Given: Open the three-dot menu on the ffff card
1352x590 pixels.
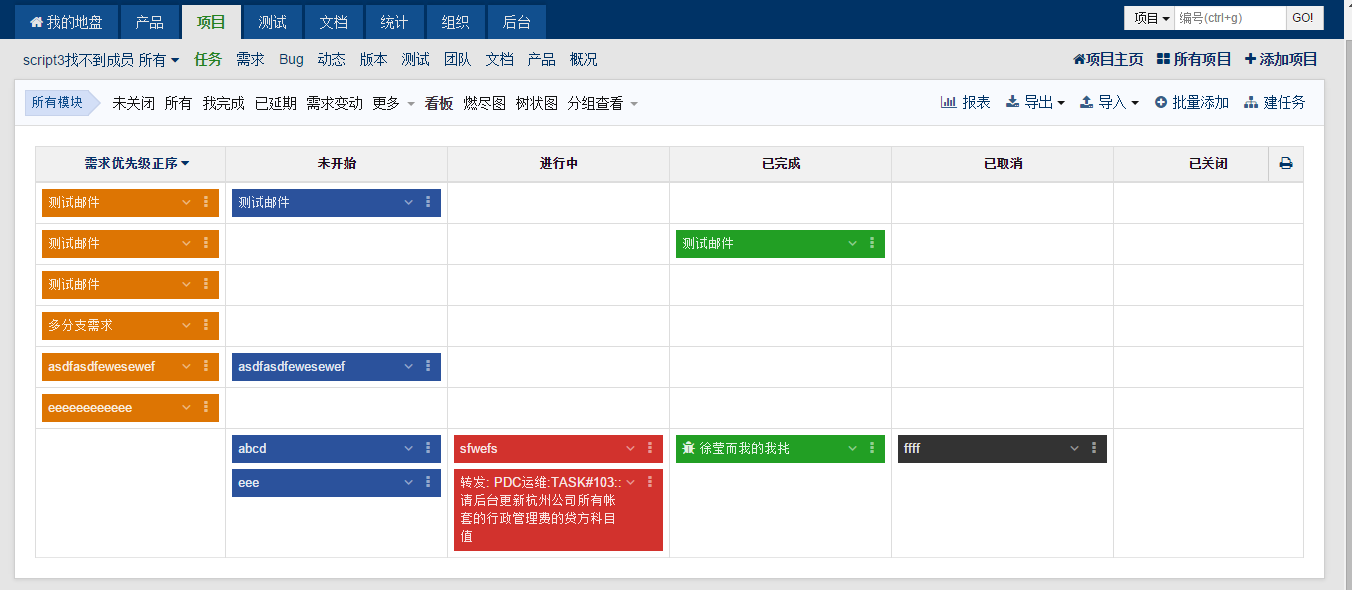Looking at the screenshot, I should click(x=1094, y=448).
